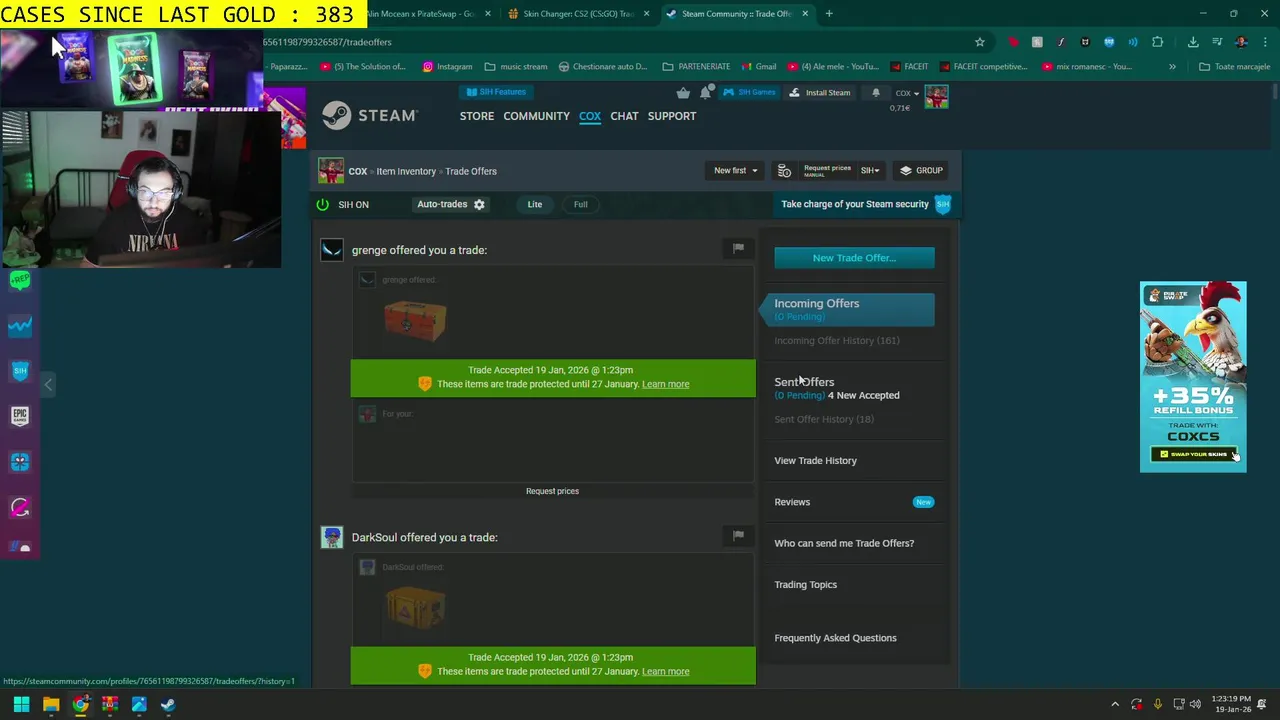The width and height of the screenshot is (1280, 720).
Task: Open View Trade History link
Action: (815, 460)
